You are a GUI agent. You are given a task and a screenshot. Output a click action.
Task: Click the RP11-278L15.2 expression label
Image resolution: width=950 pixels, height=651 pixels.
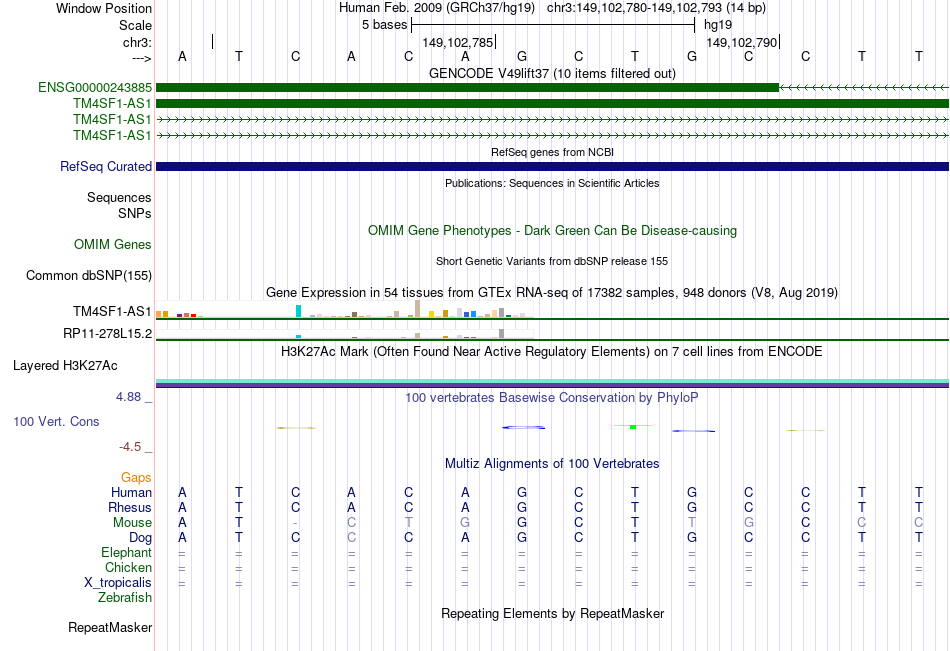pyautogui.click(x=107, y=333)
